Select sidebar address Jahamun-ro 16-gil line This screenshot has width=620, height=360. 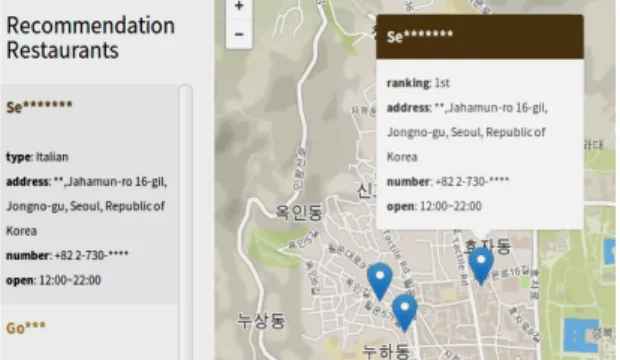[x=87, y=182]
